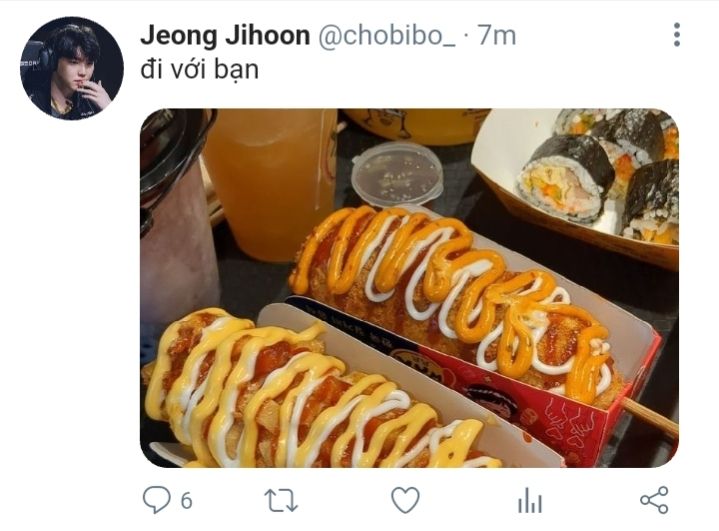This screenshot has height=531, width=719.
Task: Share the tweet via share icon
Action: click(654, 500)
